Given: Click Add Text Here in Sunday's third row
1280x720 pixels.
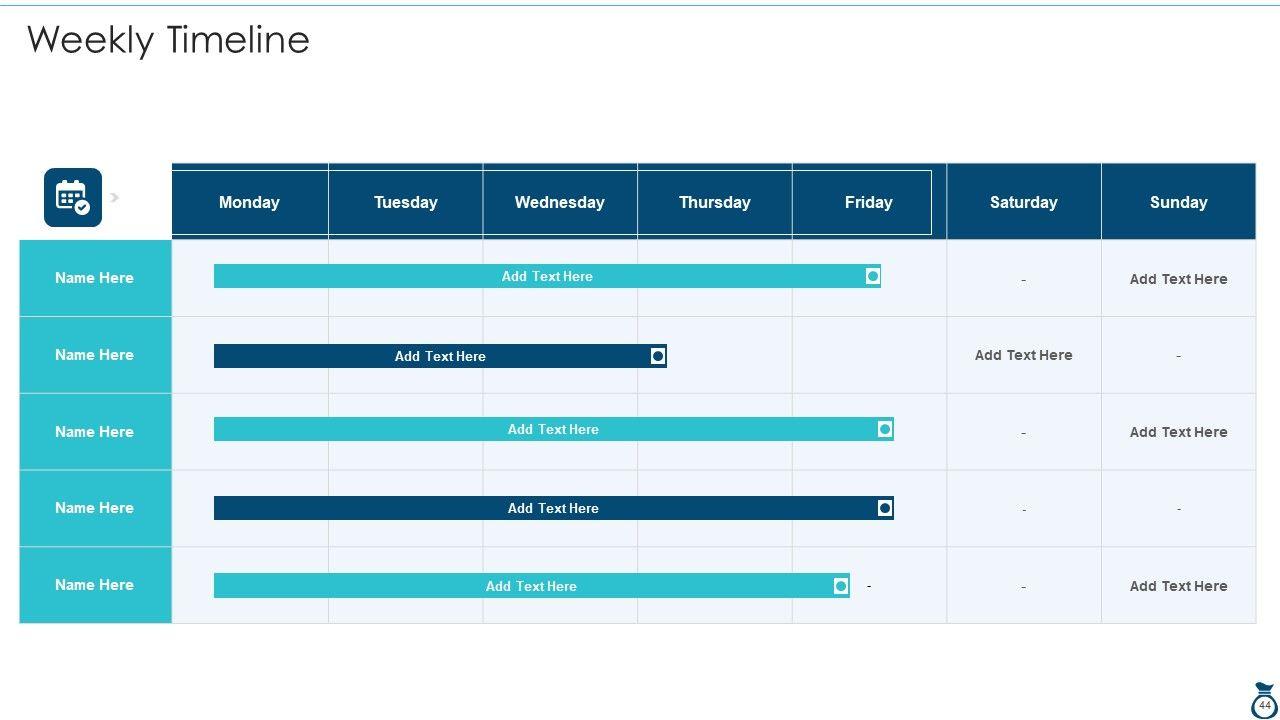Looking at the screenshot, I should [1178, 432].
